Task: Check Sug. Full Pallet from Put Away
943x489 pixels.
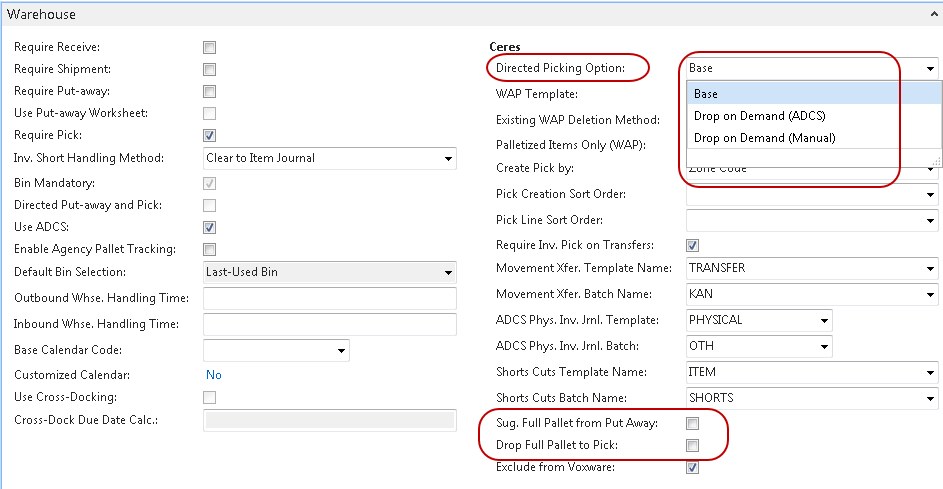Action: point(692,423)
